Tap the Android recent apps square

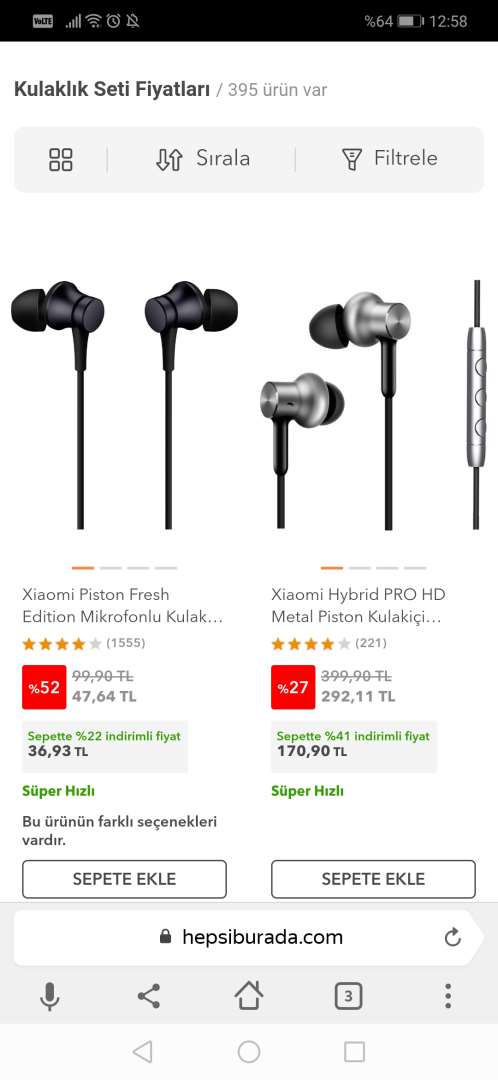click(354, 1052)
